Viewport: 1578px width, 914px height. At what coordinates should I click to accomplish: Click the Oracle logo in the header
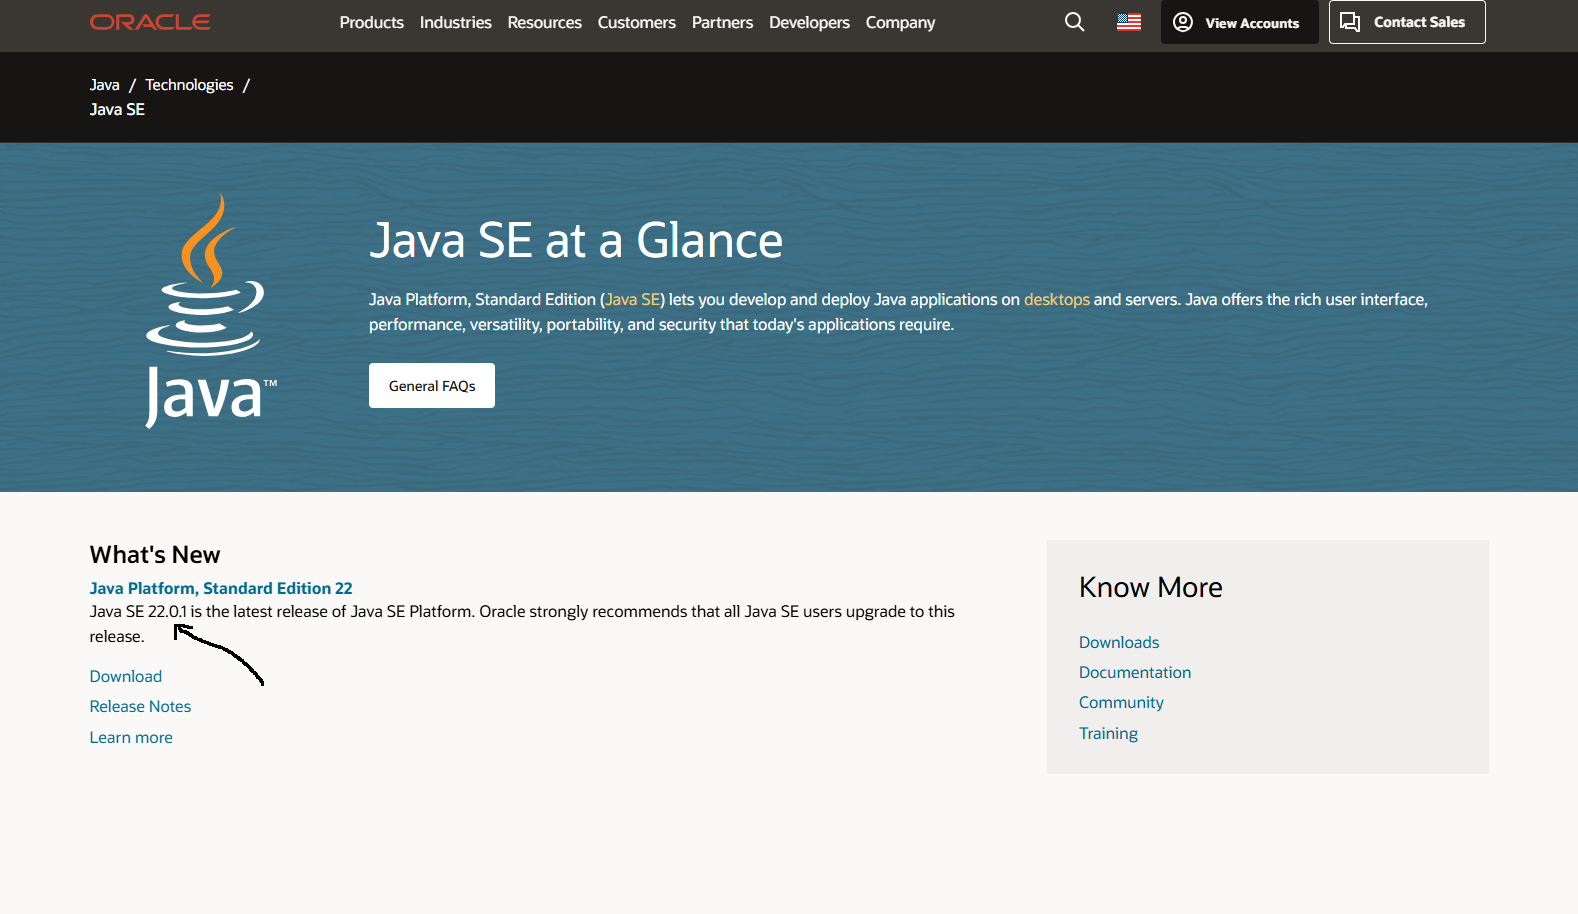(150, 22)
